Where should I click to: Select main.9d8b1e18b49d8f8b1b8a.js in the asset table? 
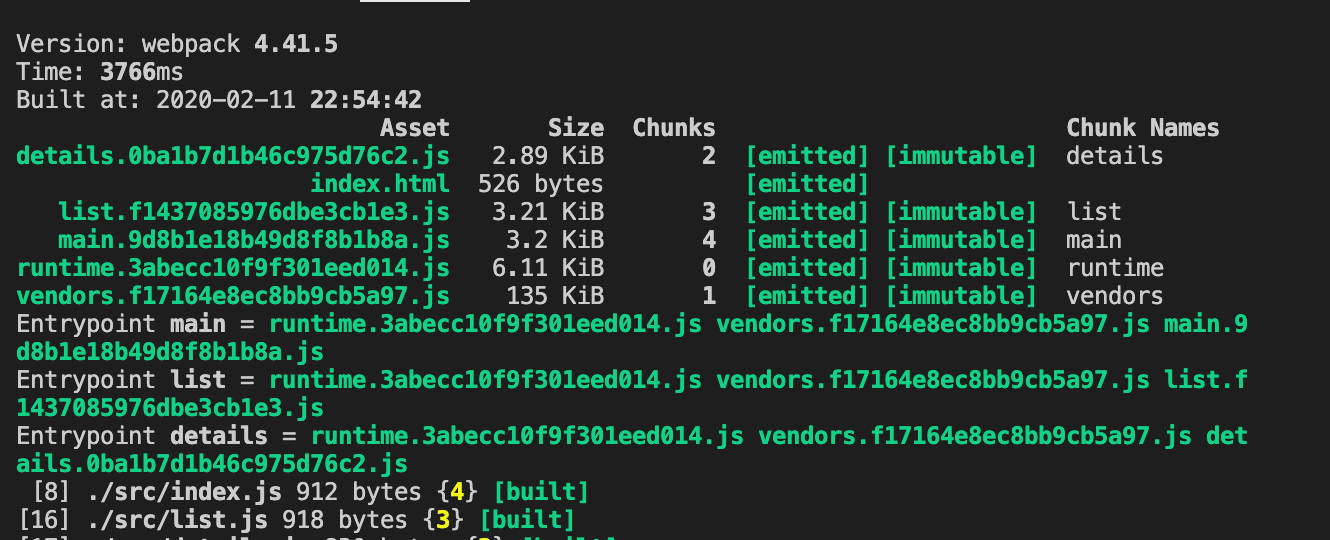254,240
